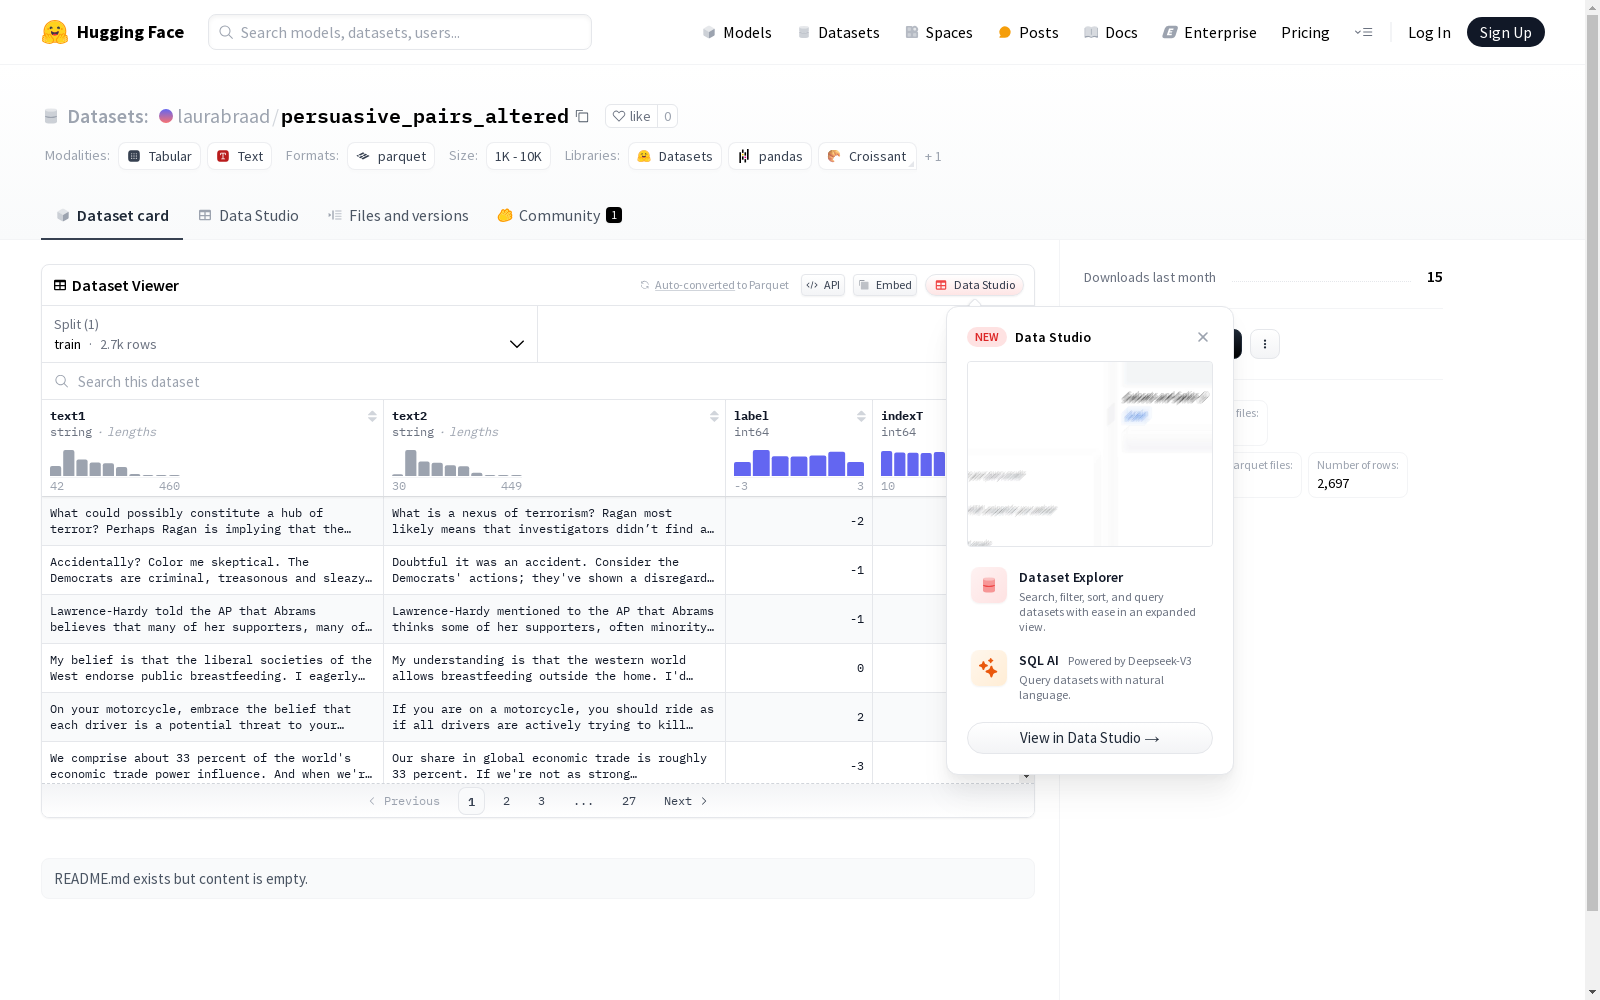Image resolution: width=1600 pixels, height=1000 pixels.
Task: Open Models in the top navigation
Action: [737, 32]
